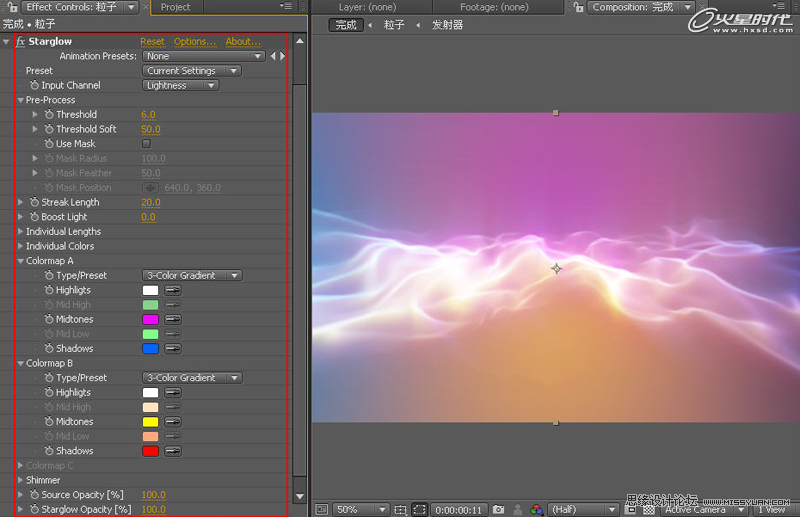Screen dimensions: 800x517
Task: Open the About link for Starglow
Action: [x=243, y=42]
